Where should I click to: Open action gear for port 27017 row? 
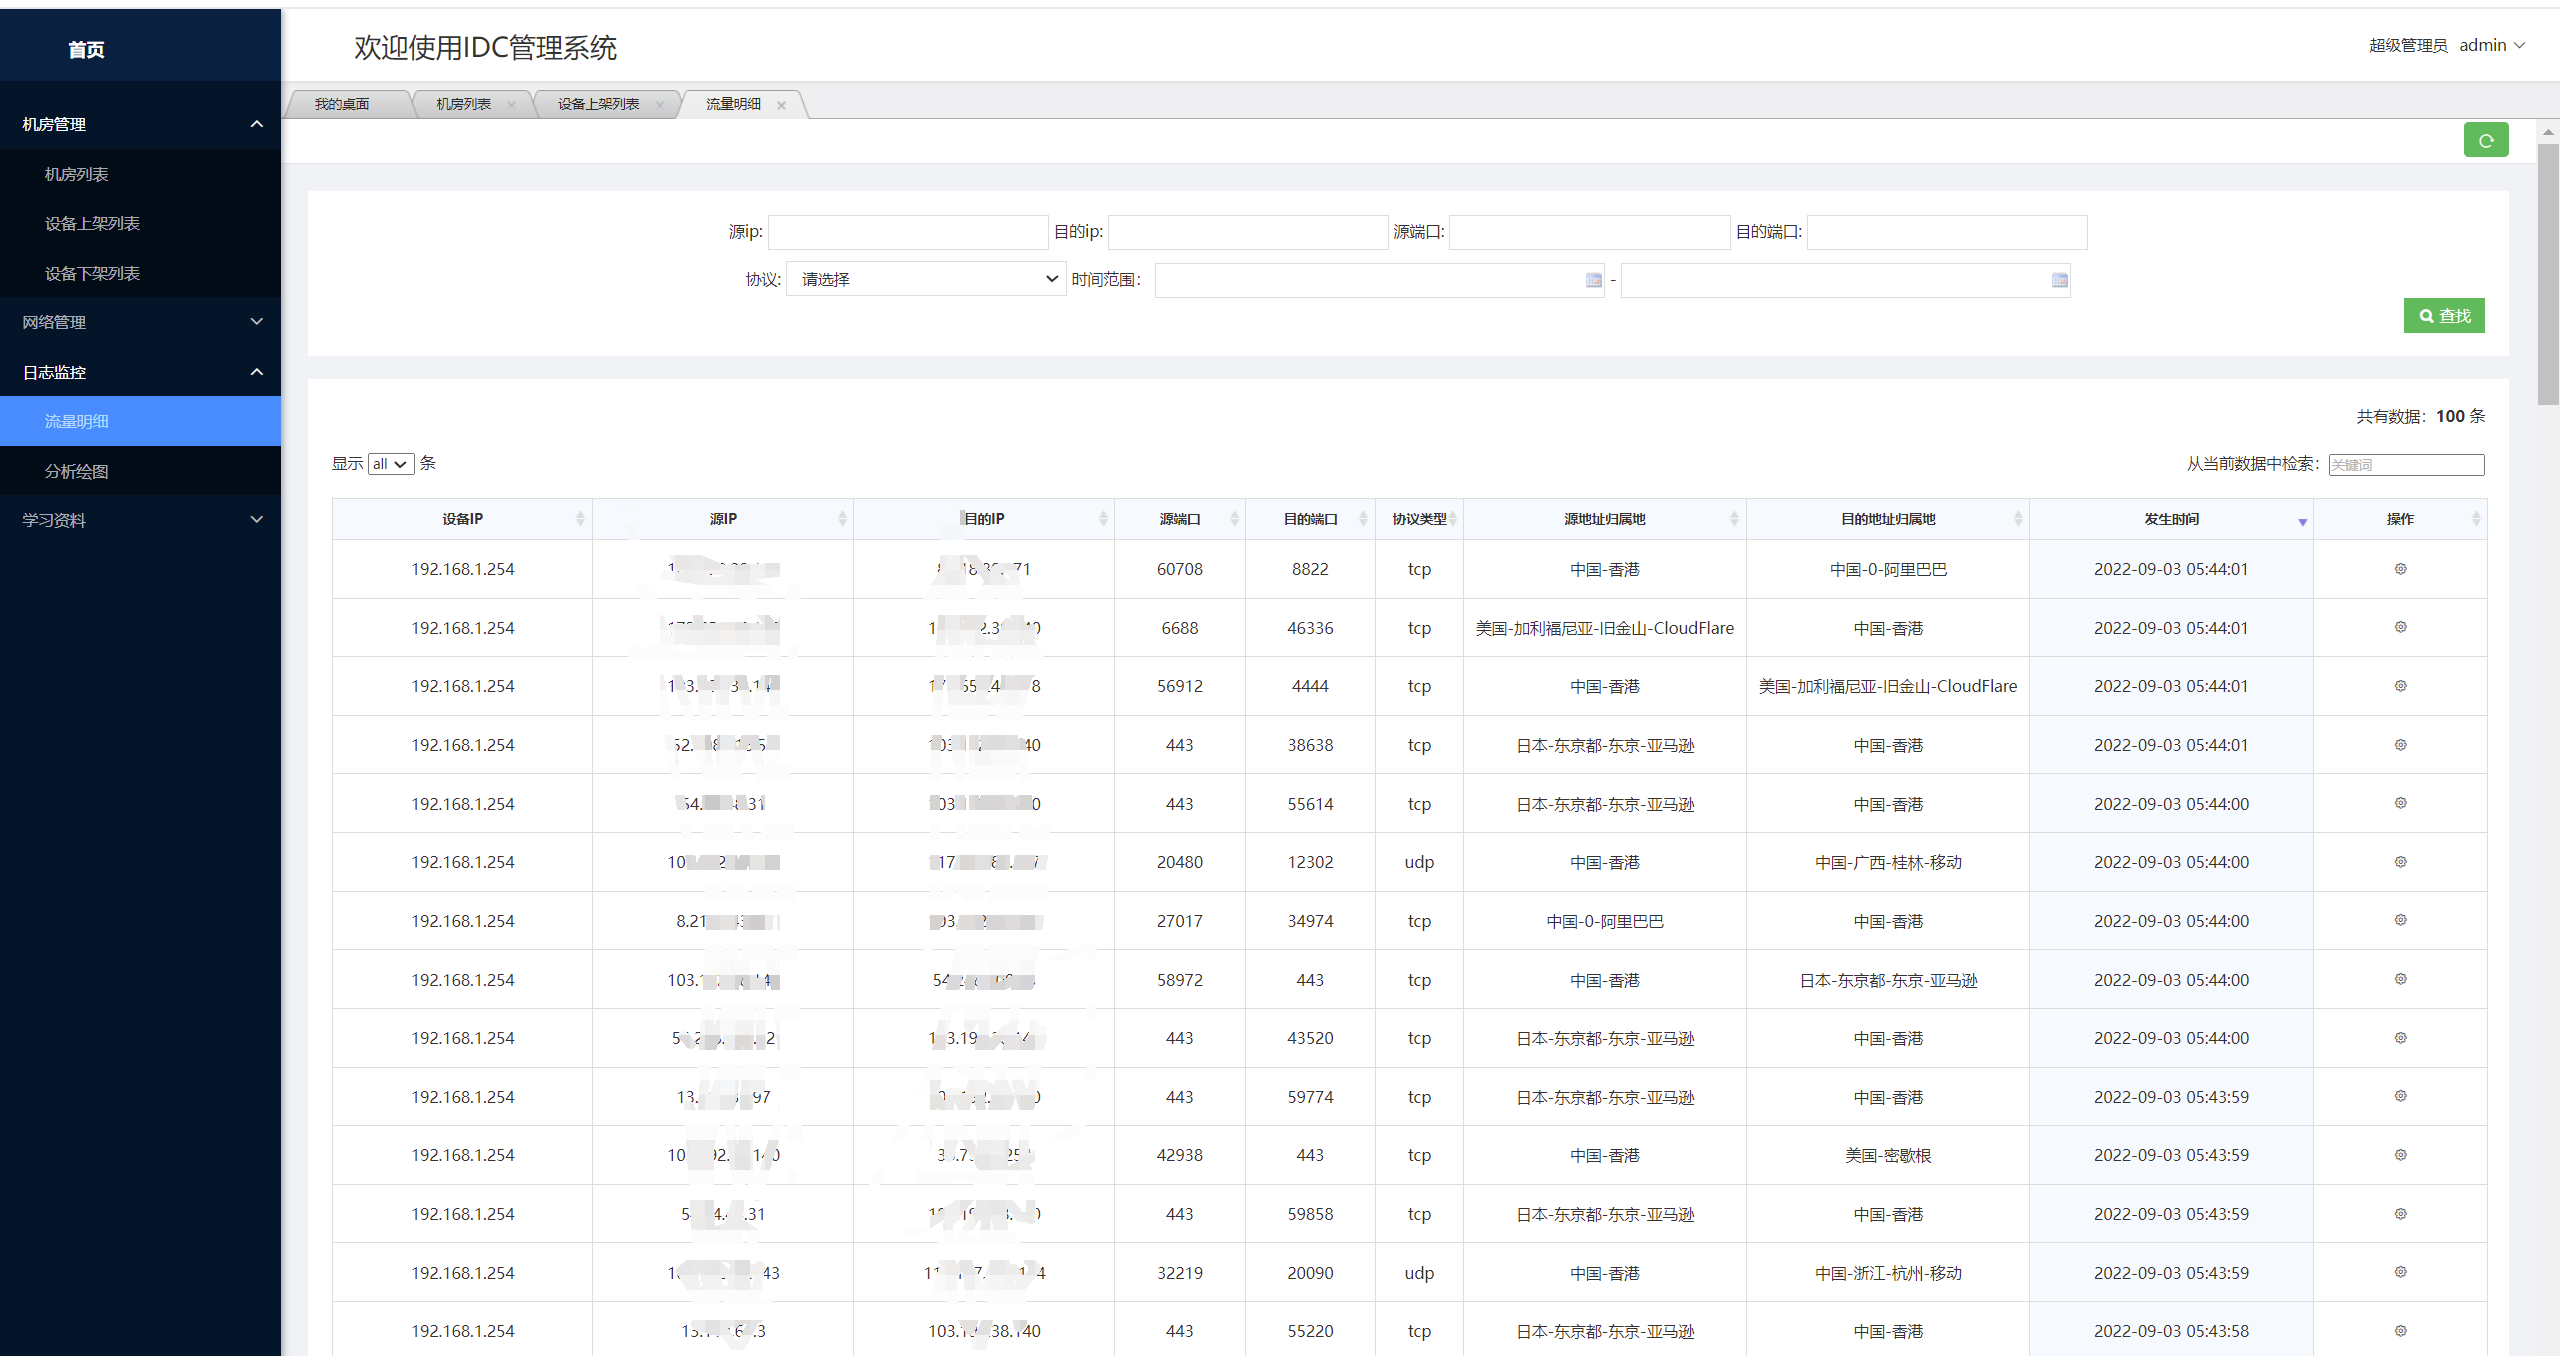(x=2400, y=920)
